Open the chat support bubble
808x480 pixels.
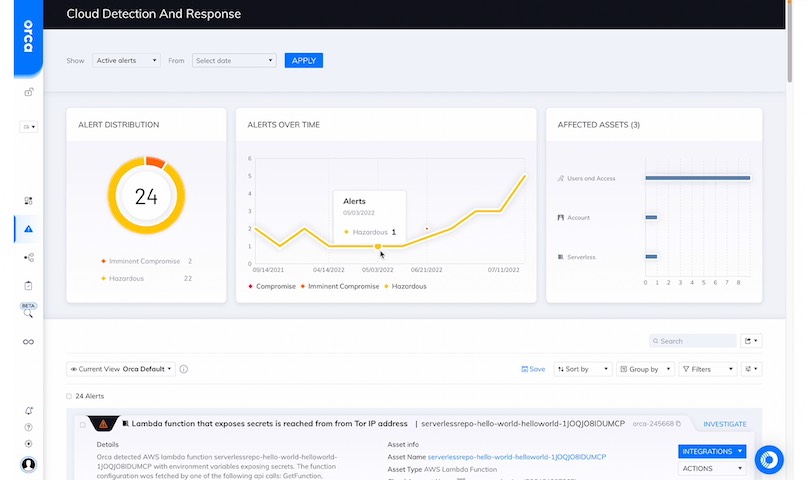768,460
